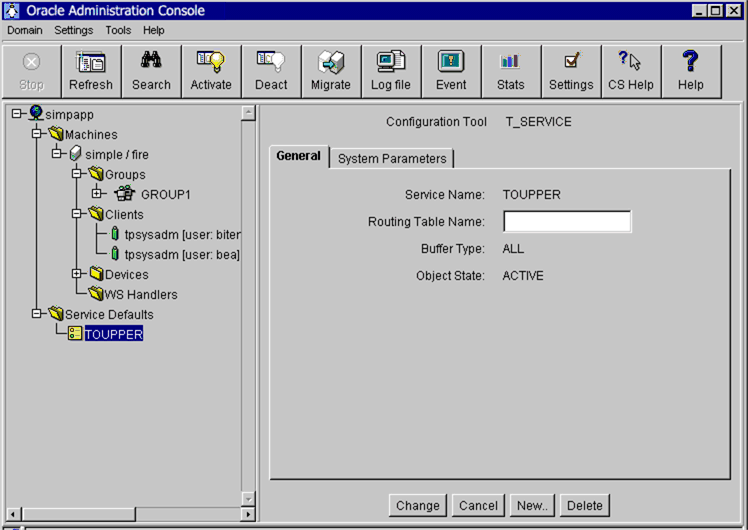Activate CS Help context help
This screenshot has width=748, height=530.
631,72
